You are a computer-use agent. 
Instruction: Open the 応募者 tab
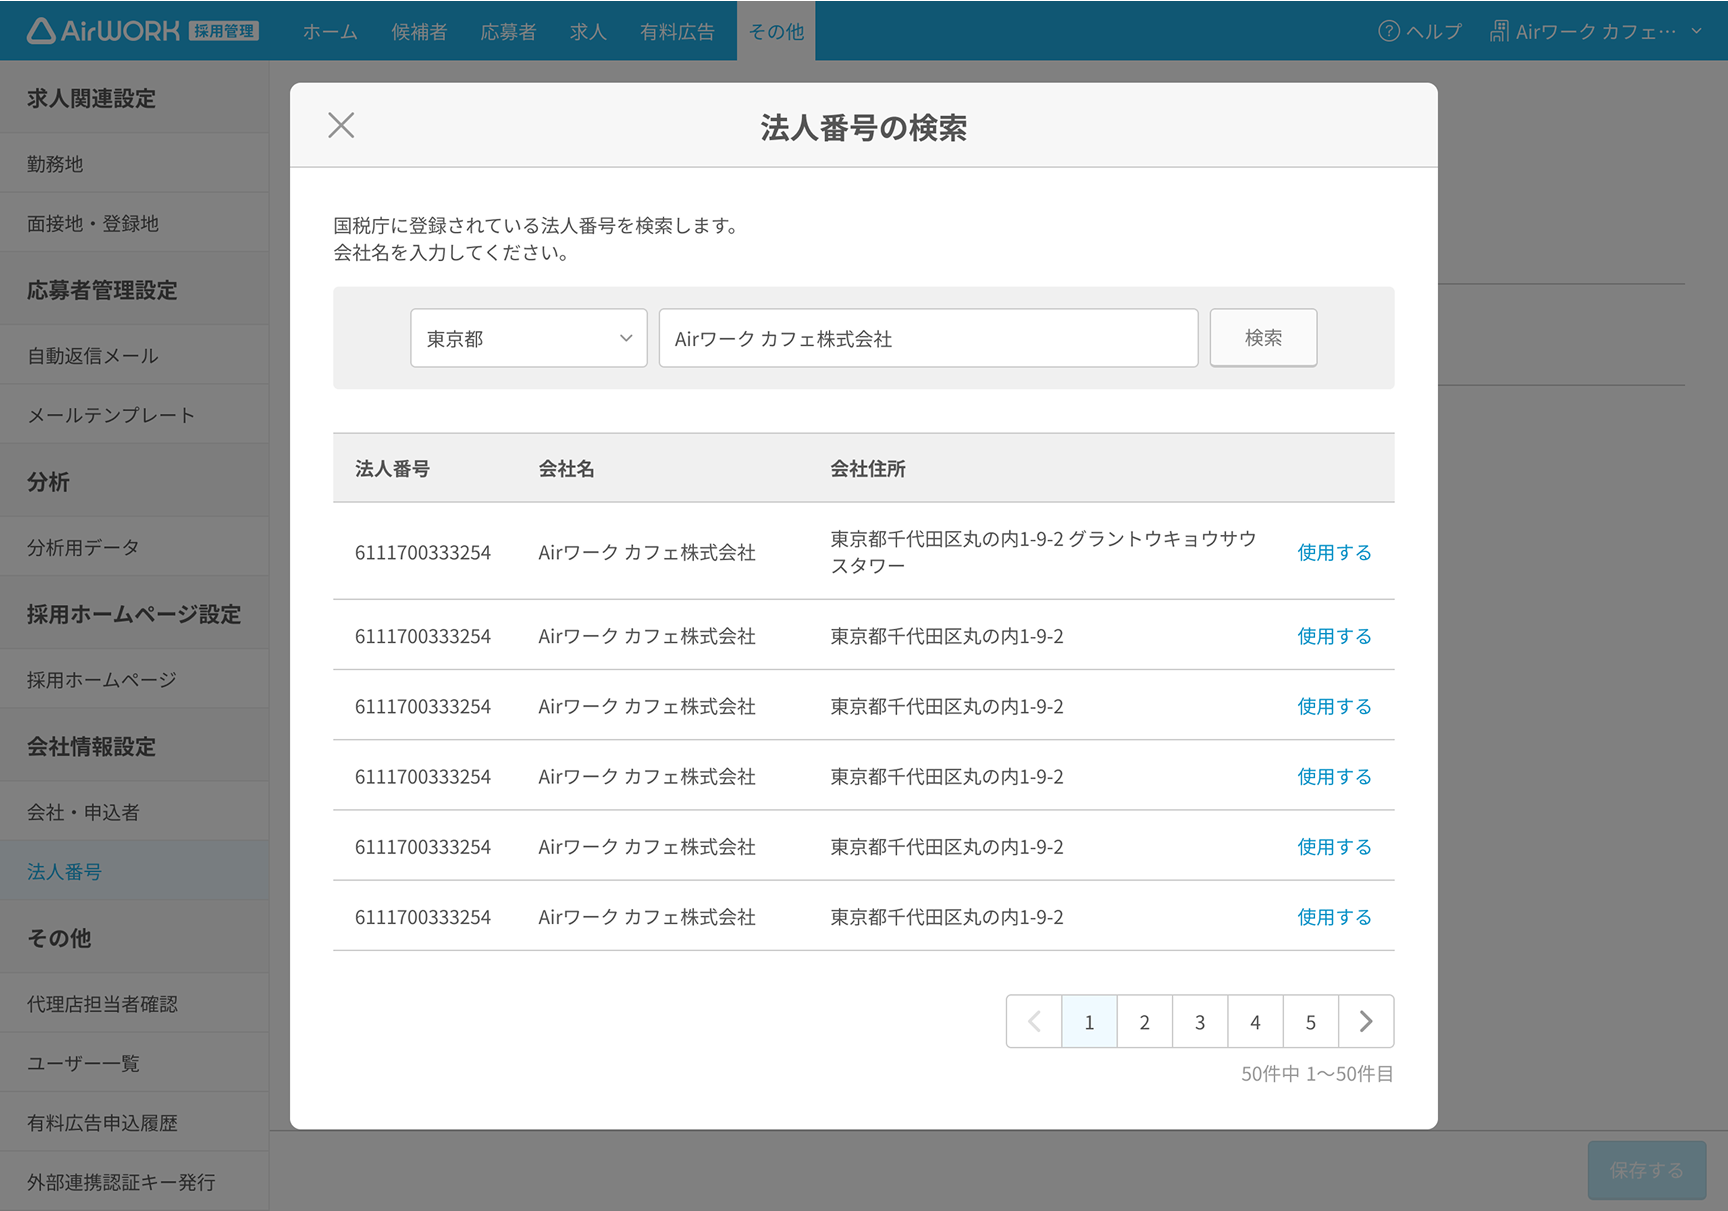click(508, 31)
